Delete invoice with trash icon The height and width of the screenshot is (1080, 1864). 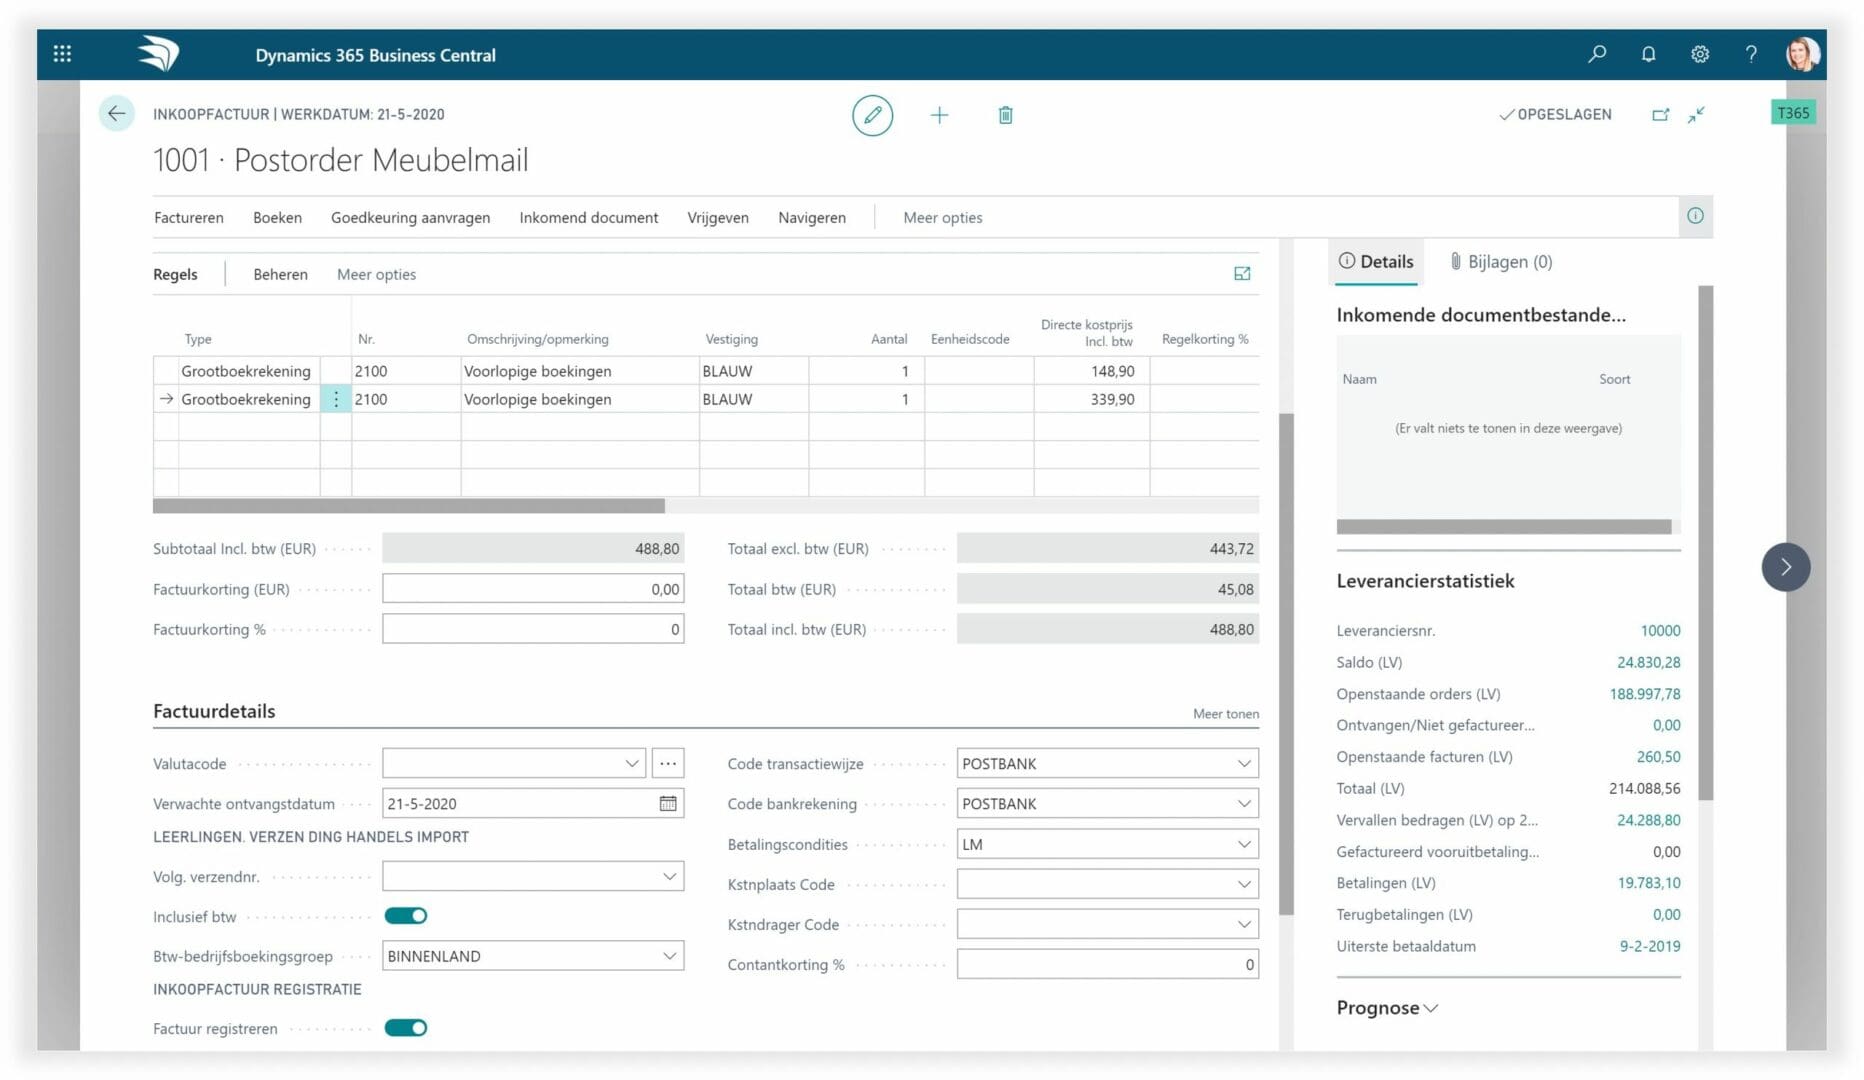coord(1005,115)
